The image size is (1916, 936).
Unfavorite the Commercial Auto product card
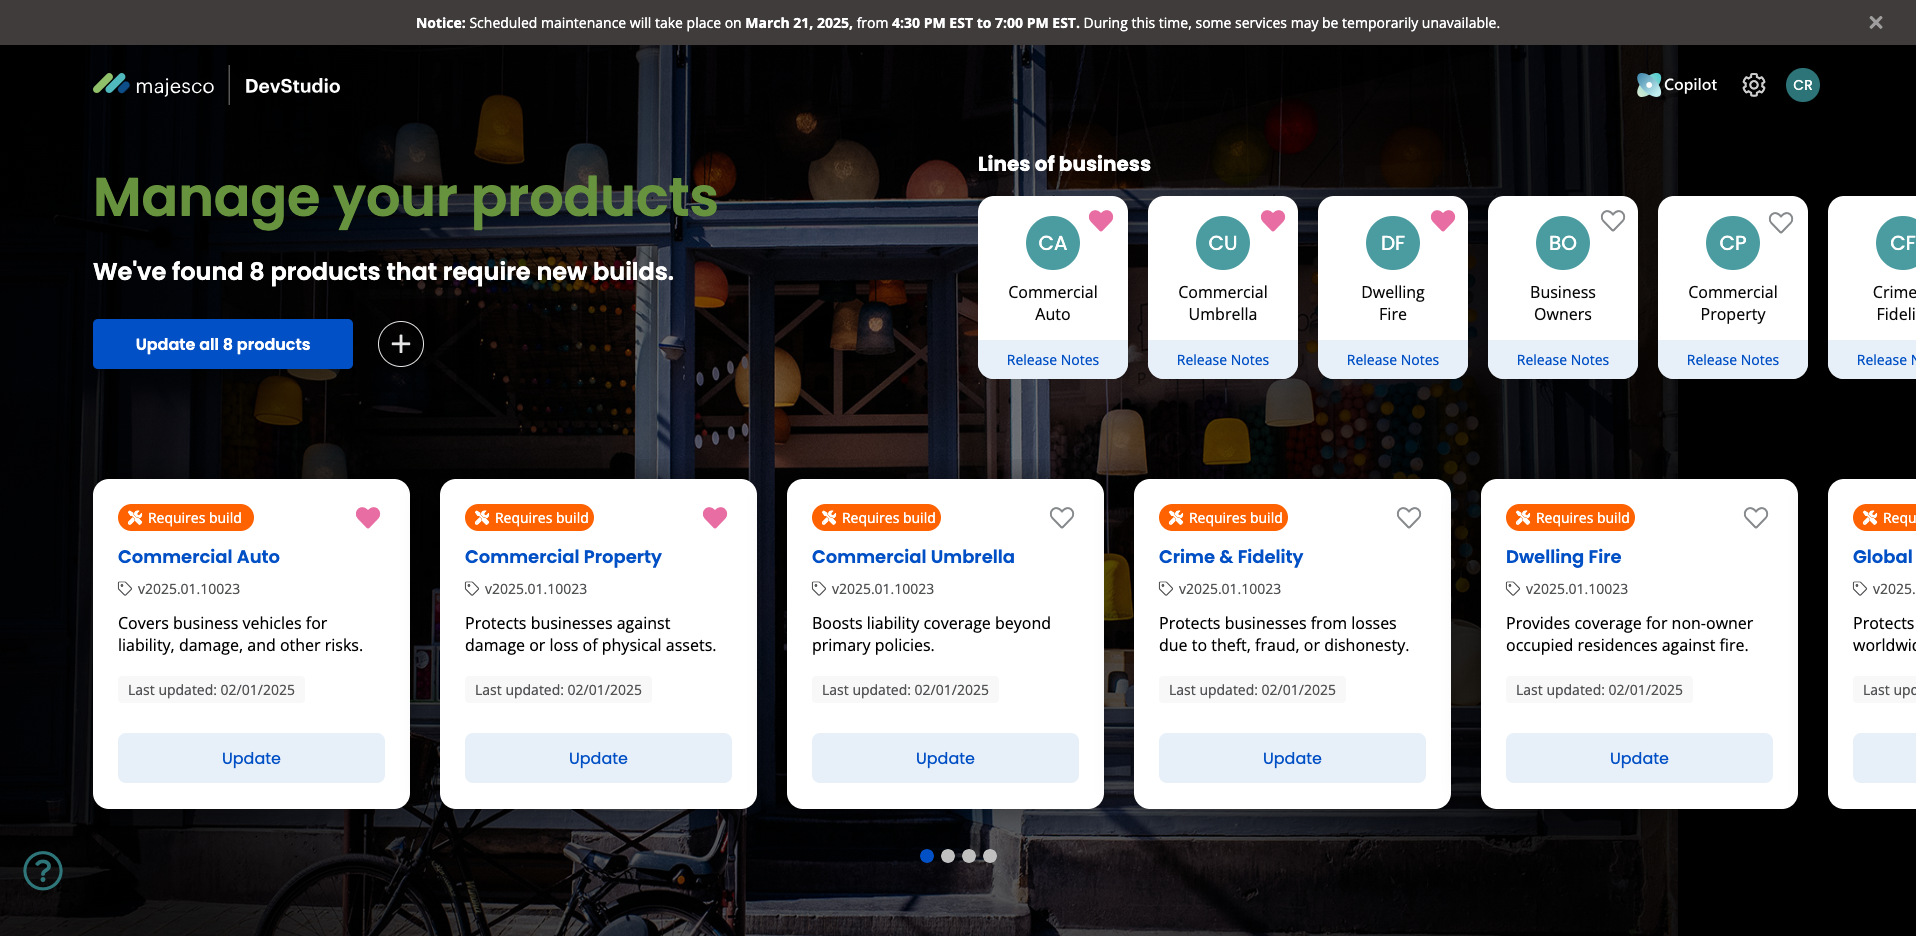(368, 517)
